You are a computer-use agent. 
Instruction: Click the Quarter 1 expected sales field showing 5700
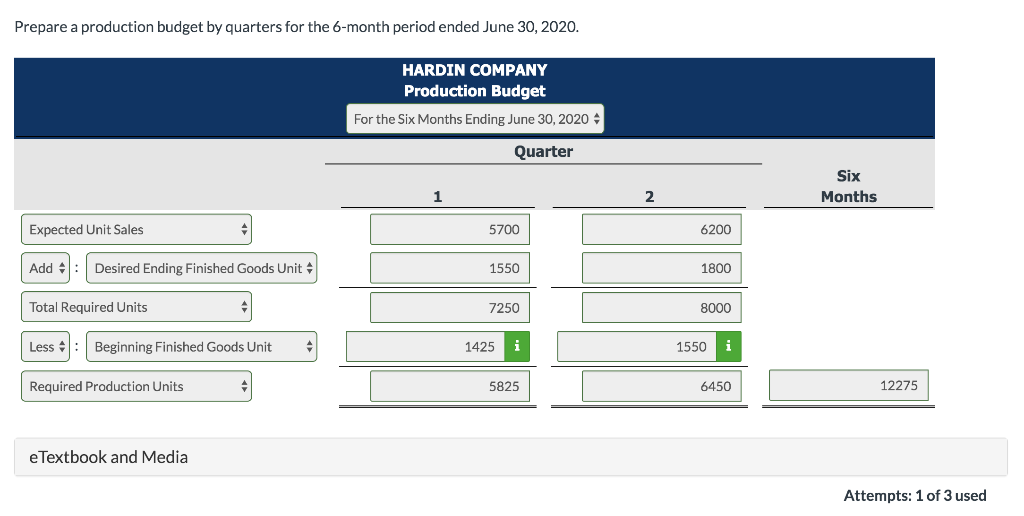click(x=449, y=230)
